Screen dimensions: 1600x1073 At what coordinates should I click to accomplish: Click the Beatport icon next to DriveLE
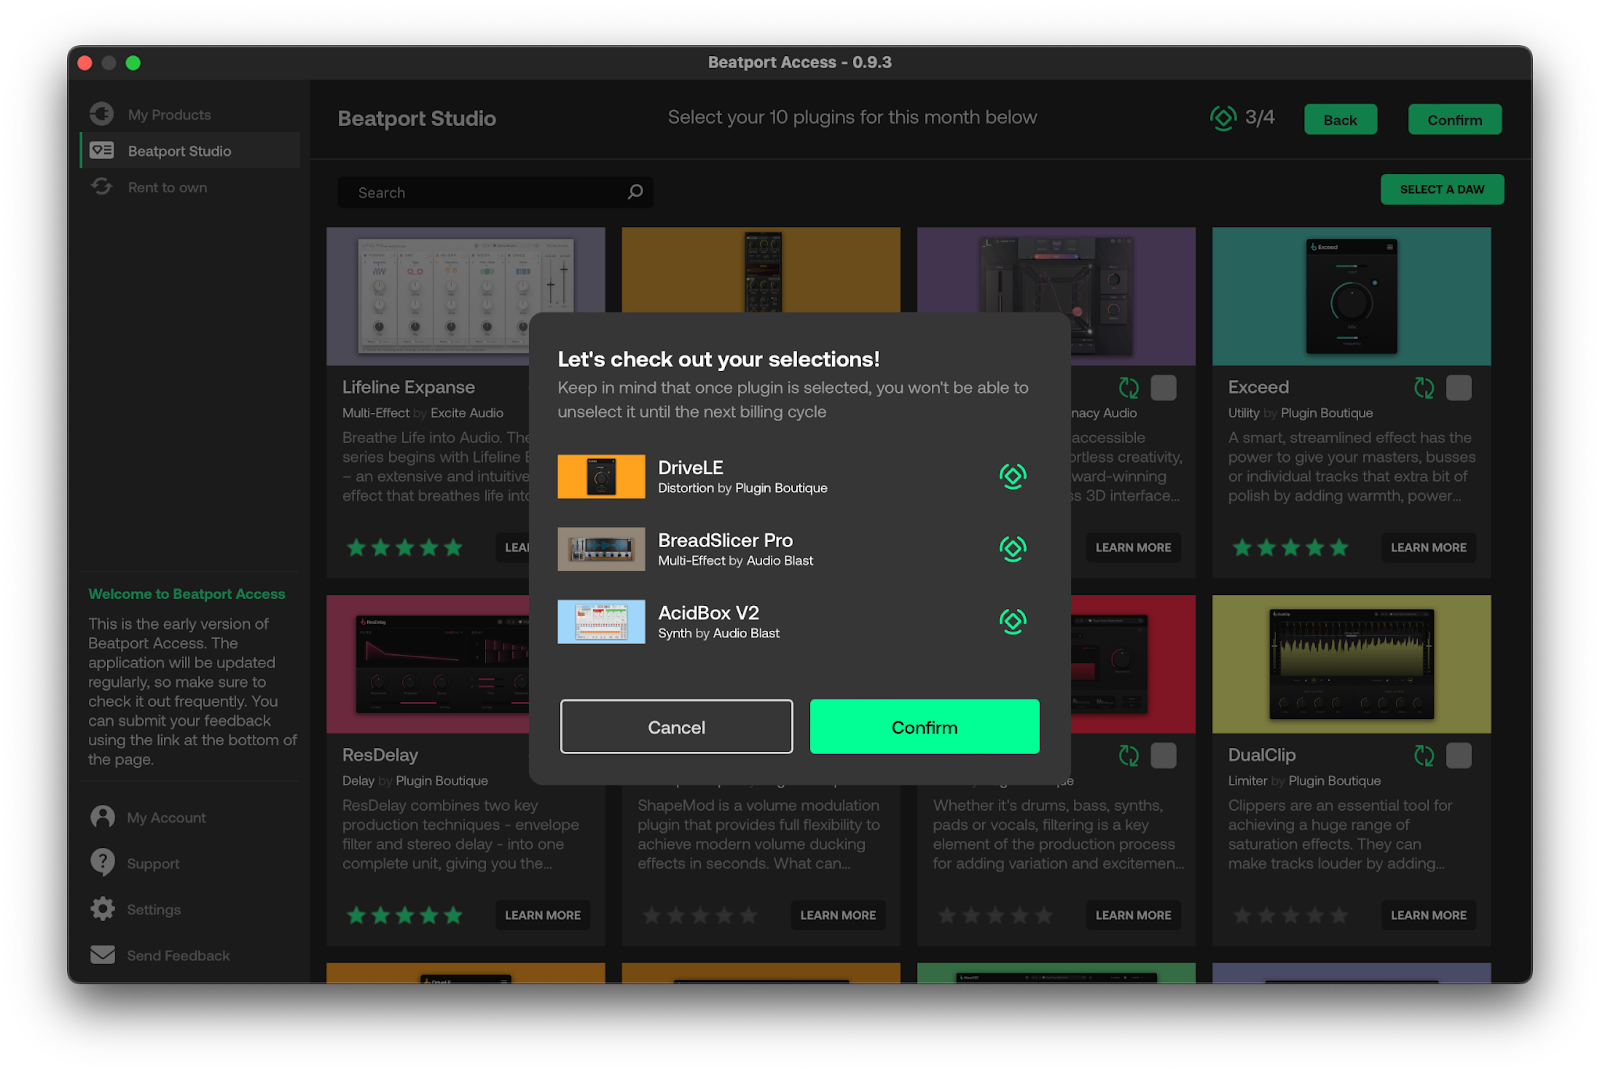1012,476
